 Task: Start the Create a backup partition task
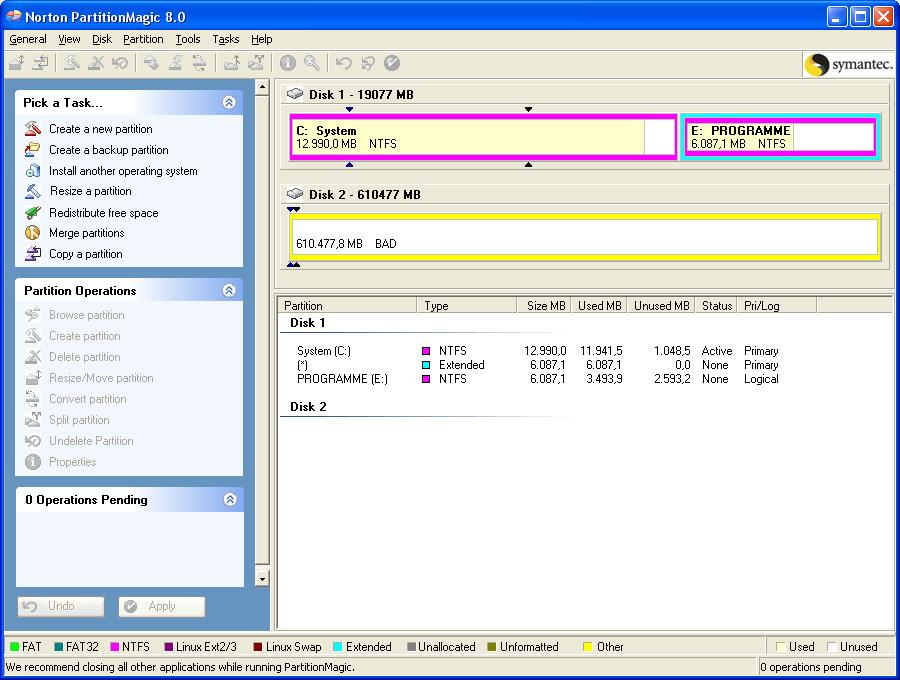[97, 150]
